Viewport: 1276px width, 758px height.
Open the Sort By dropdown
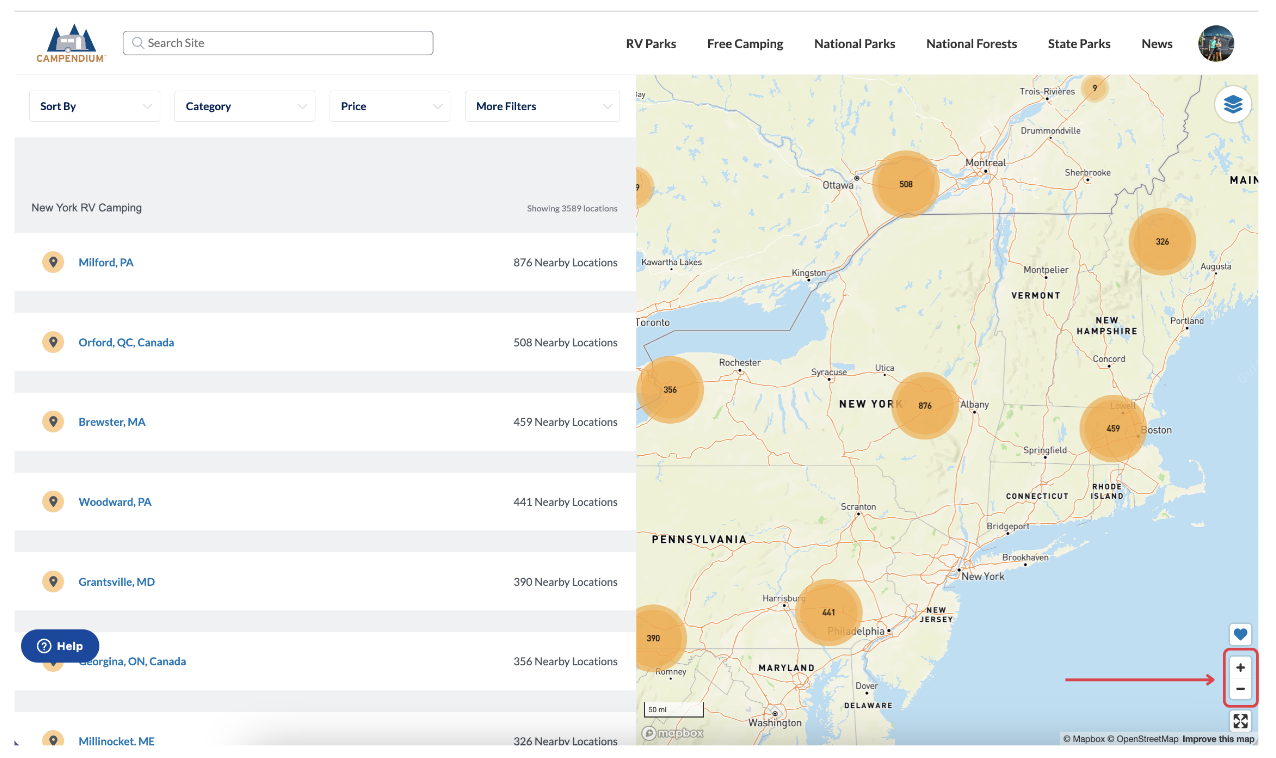95,106
